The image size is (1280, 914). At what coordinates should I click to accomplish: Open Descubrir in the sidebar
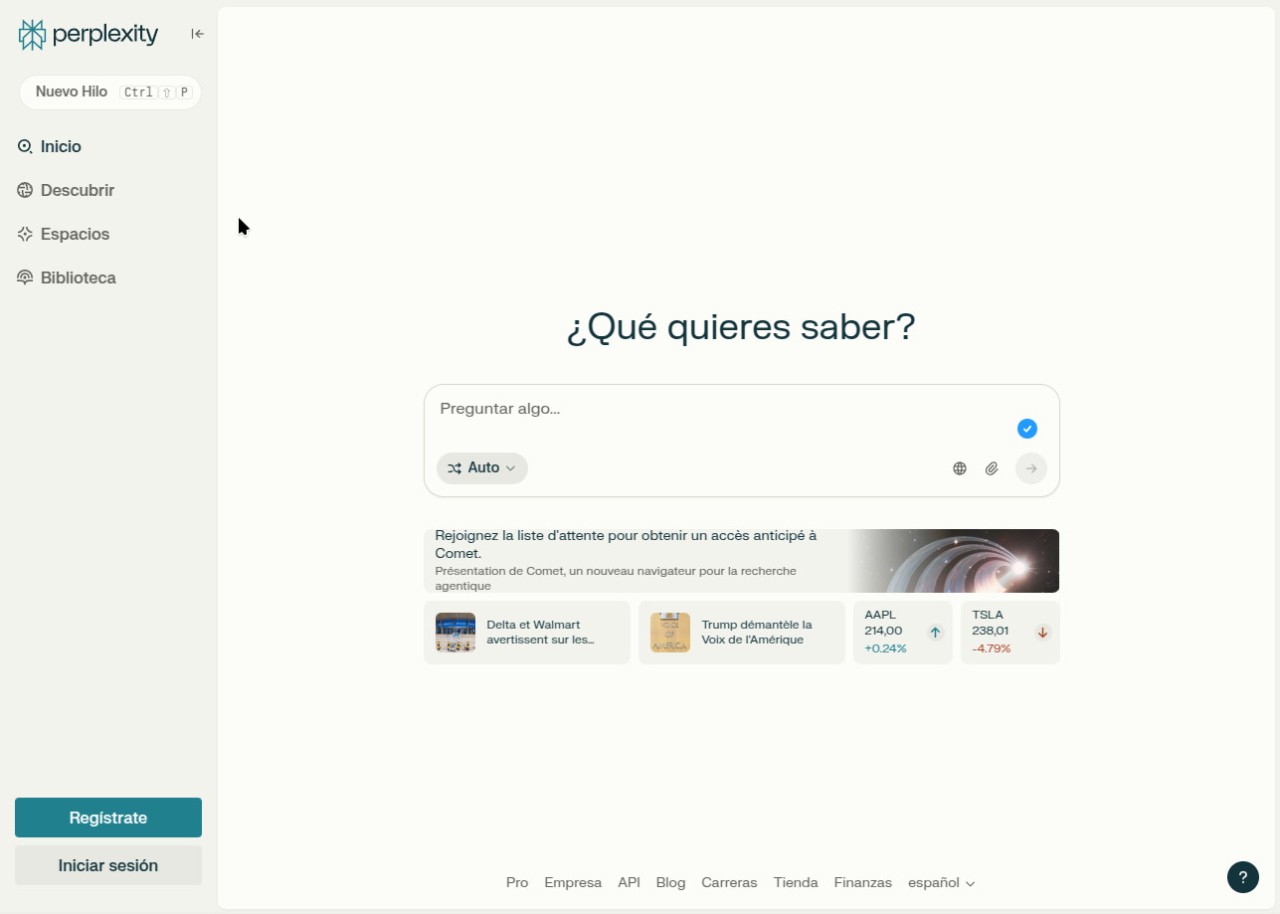click(77, 190)
